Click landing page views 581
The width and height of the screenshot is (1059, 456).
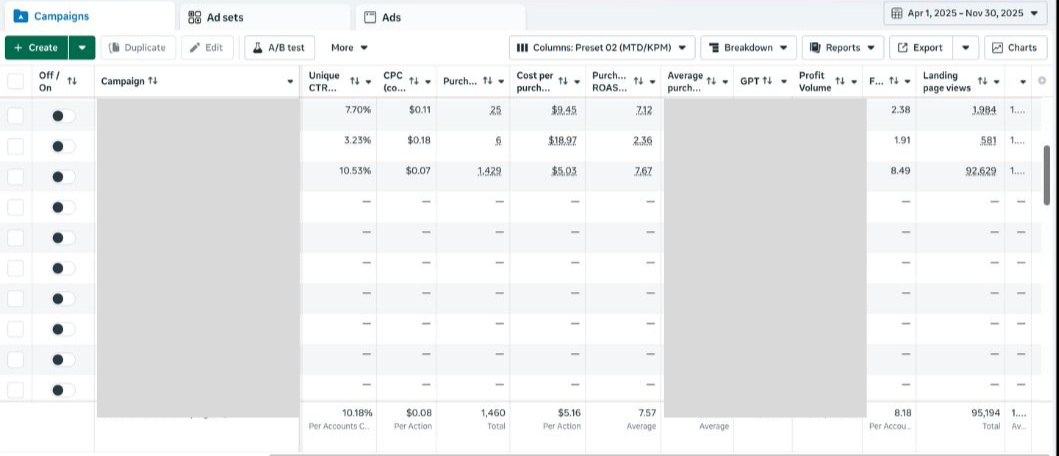(x=989, y=141)
